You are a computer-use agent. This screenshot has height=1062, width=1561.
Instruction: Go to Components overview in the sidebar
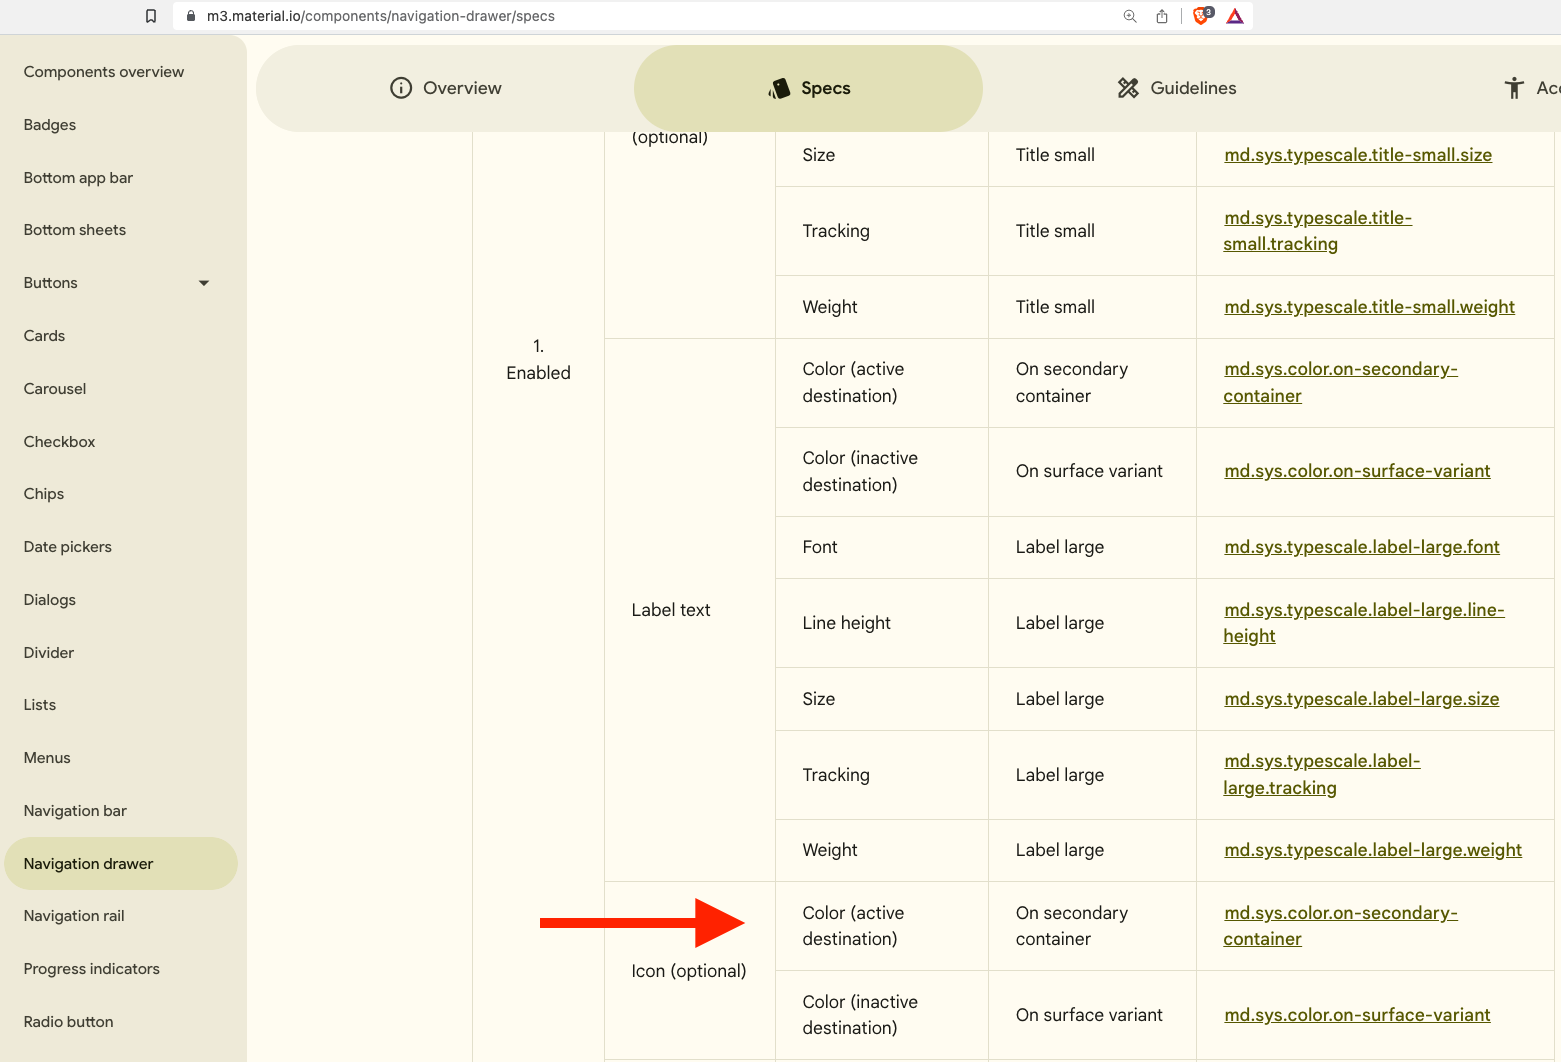(x=104, y=71)
